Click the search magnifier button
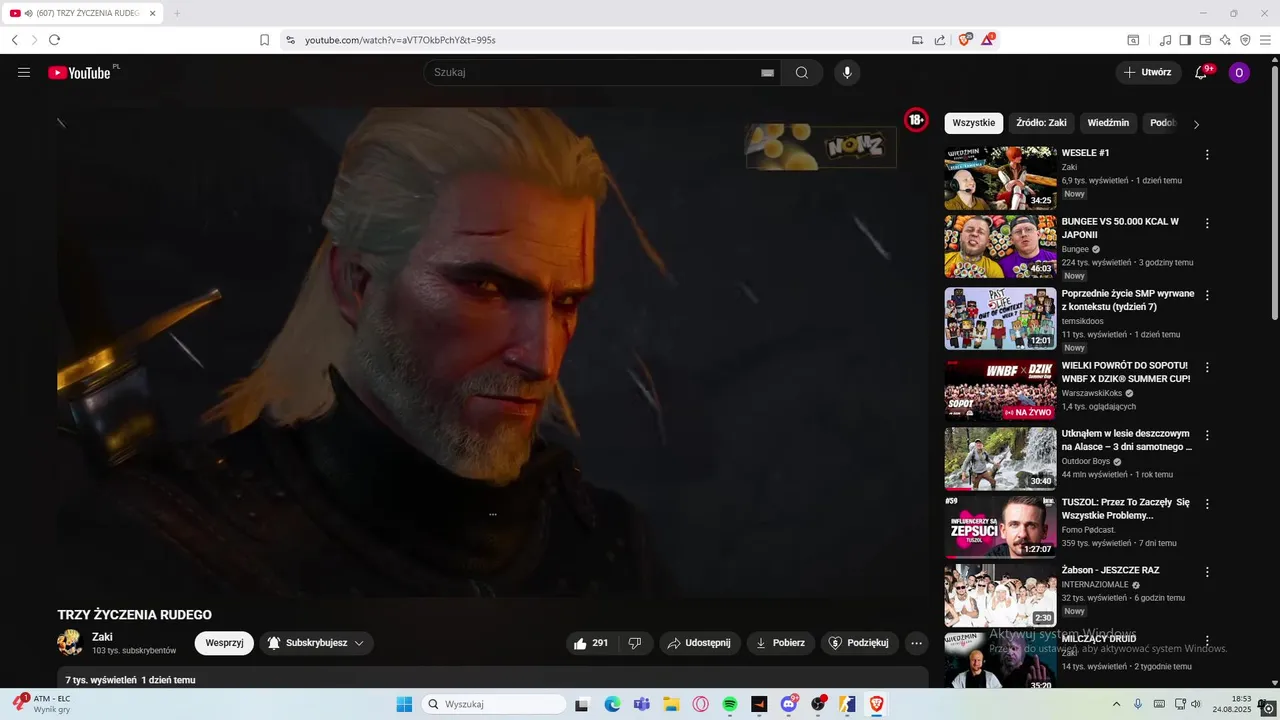 pyautogui.click(x=802, y=72)
